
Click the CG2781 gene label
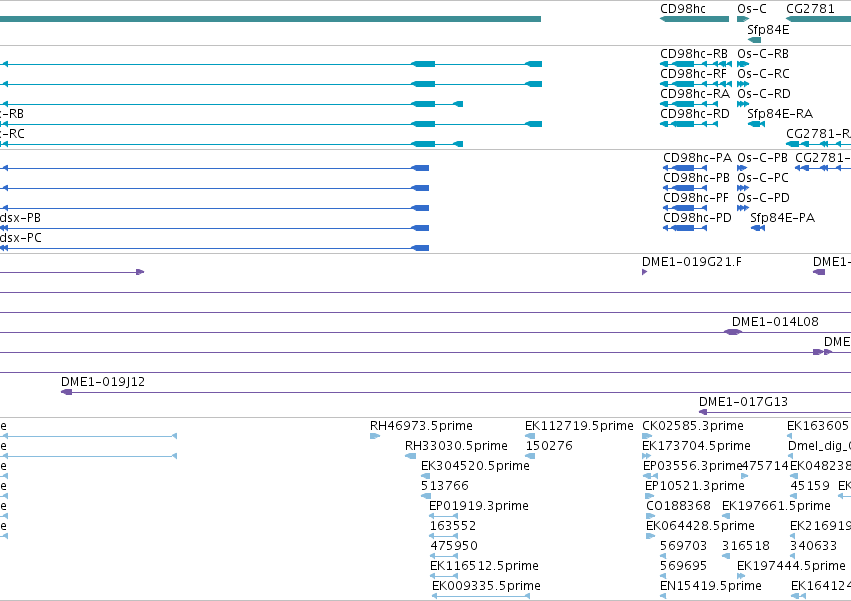810,9
